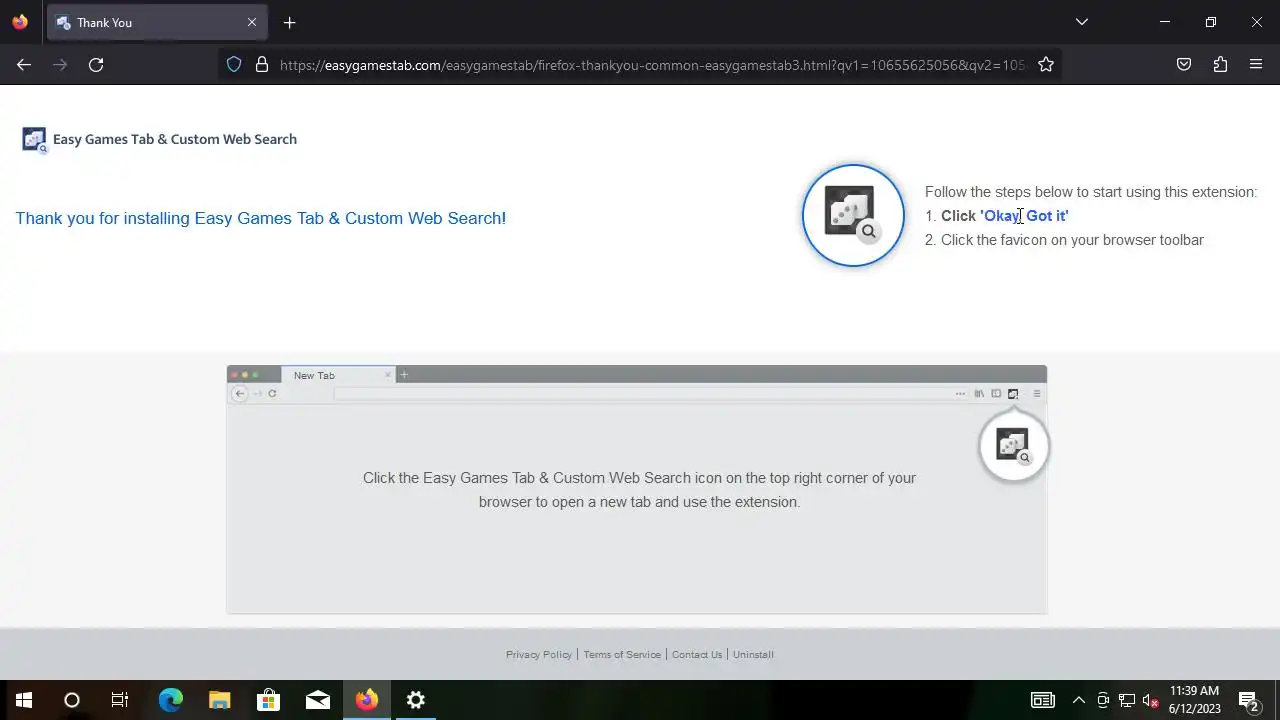Launch Microsoft Edge from taskbar
The height and width of the screenshot is (720, 1280).
(x=171, y=700)
